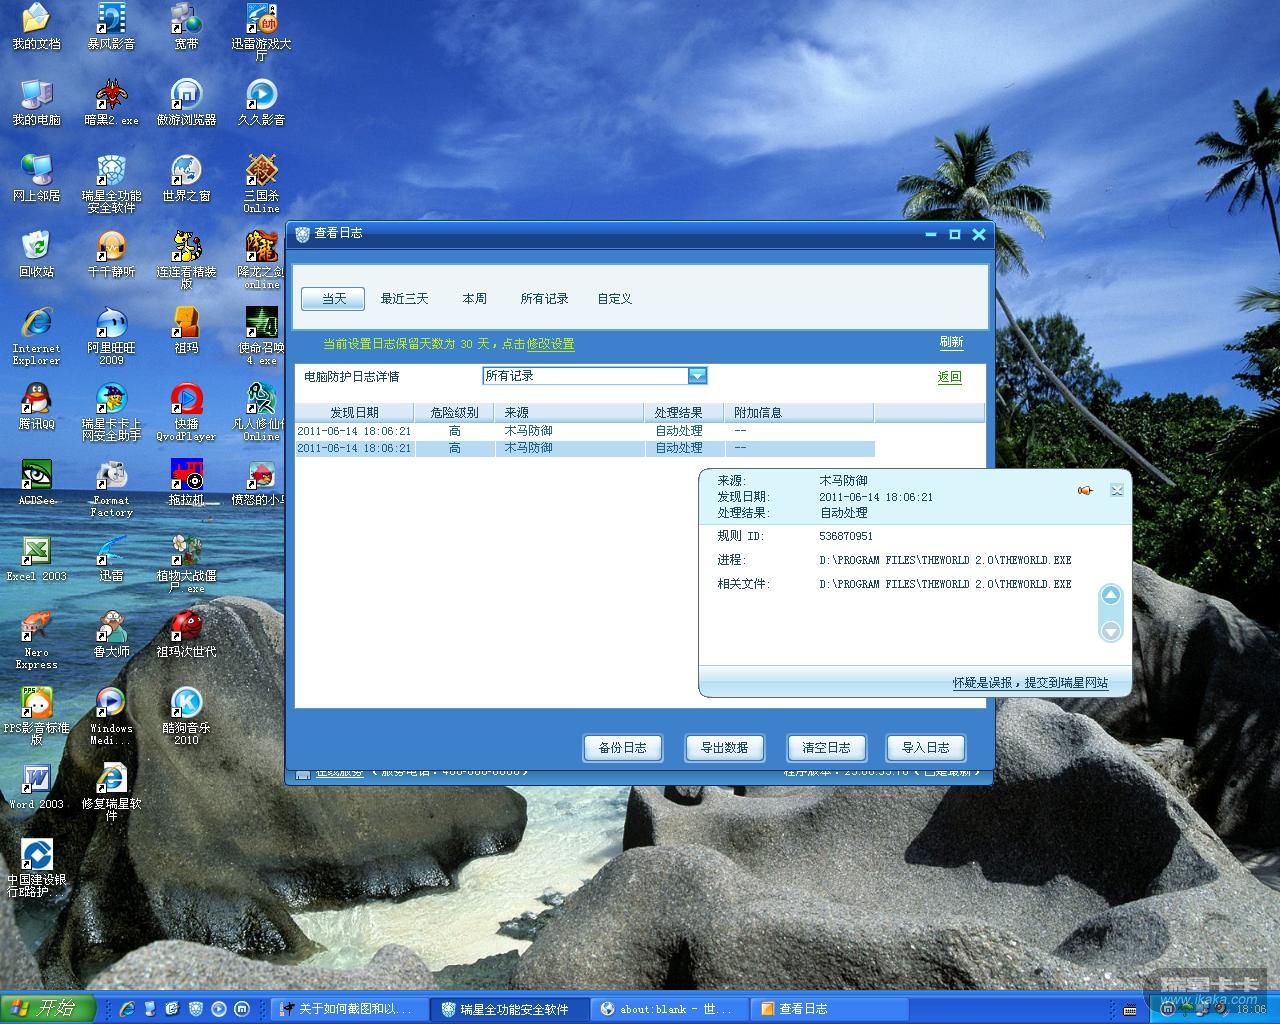Viewport: 1280px width, 1024px height.
Task: Select the 腾讯QQ desktop icon
Action: click(x=36, y=406)
